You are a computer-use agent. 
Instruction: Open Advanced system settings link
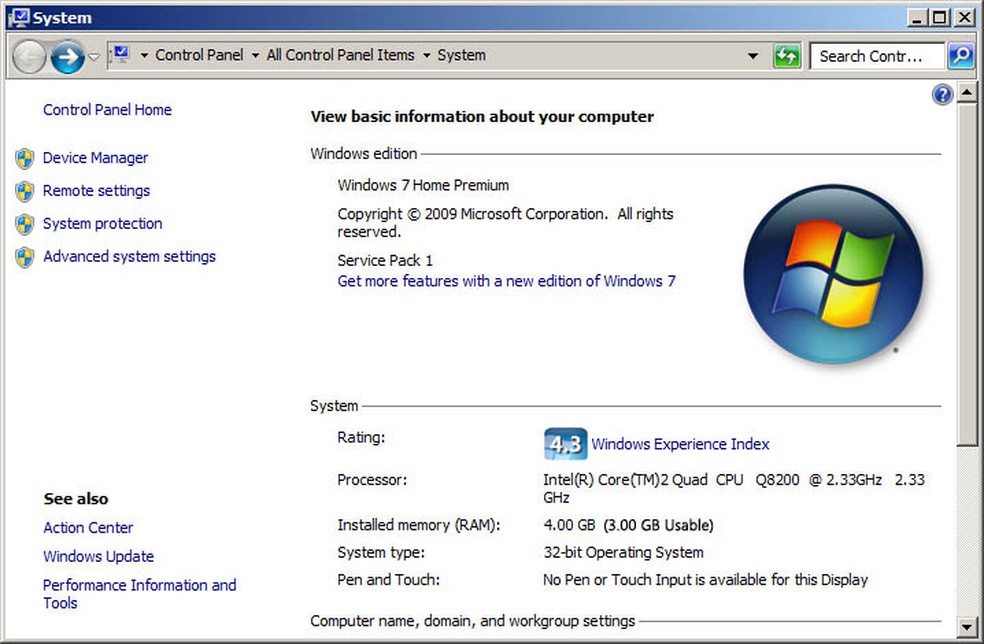pyautogui.click(x=129, y=256)
